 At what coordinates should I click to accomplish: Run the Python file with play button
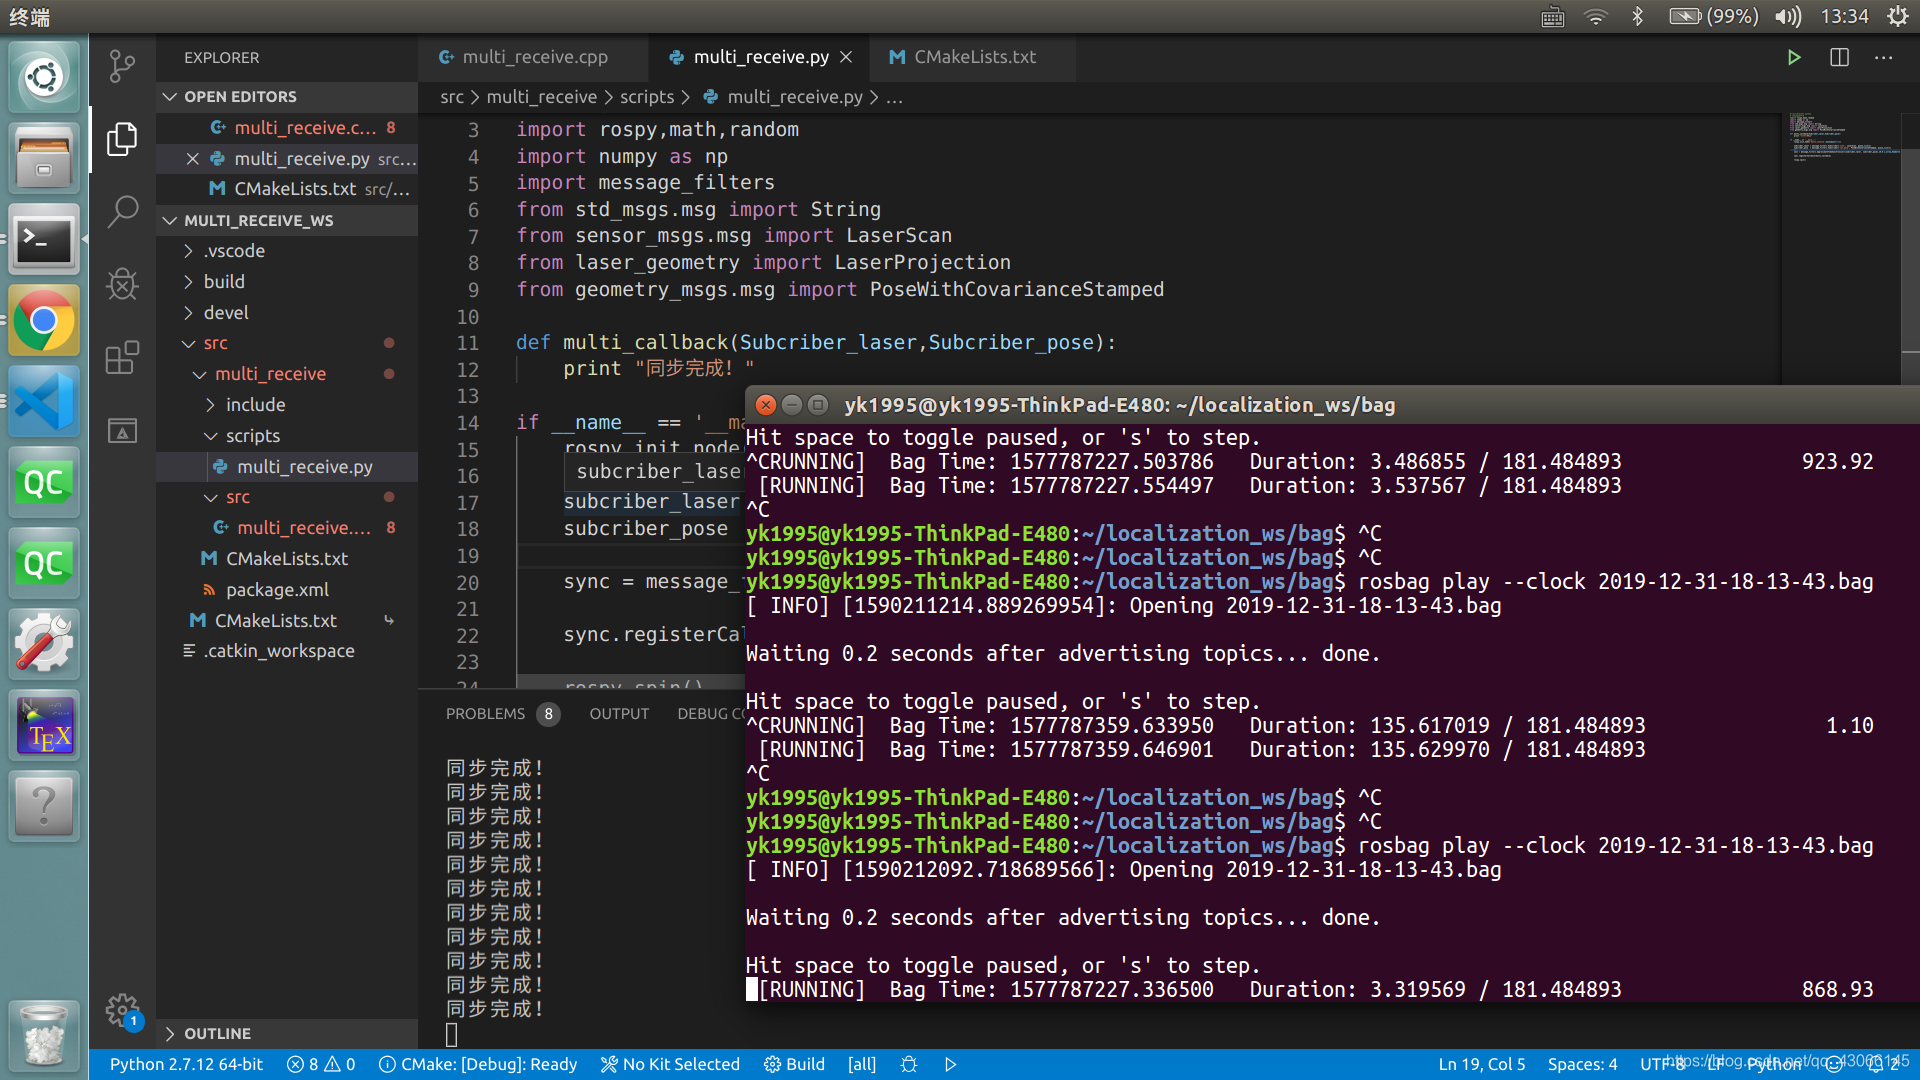pos(1794,58)
